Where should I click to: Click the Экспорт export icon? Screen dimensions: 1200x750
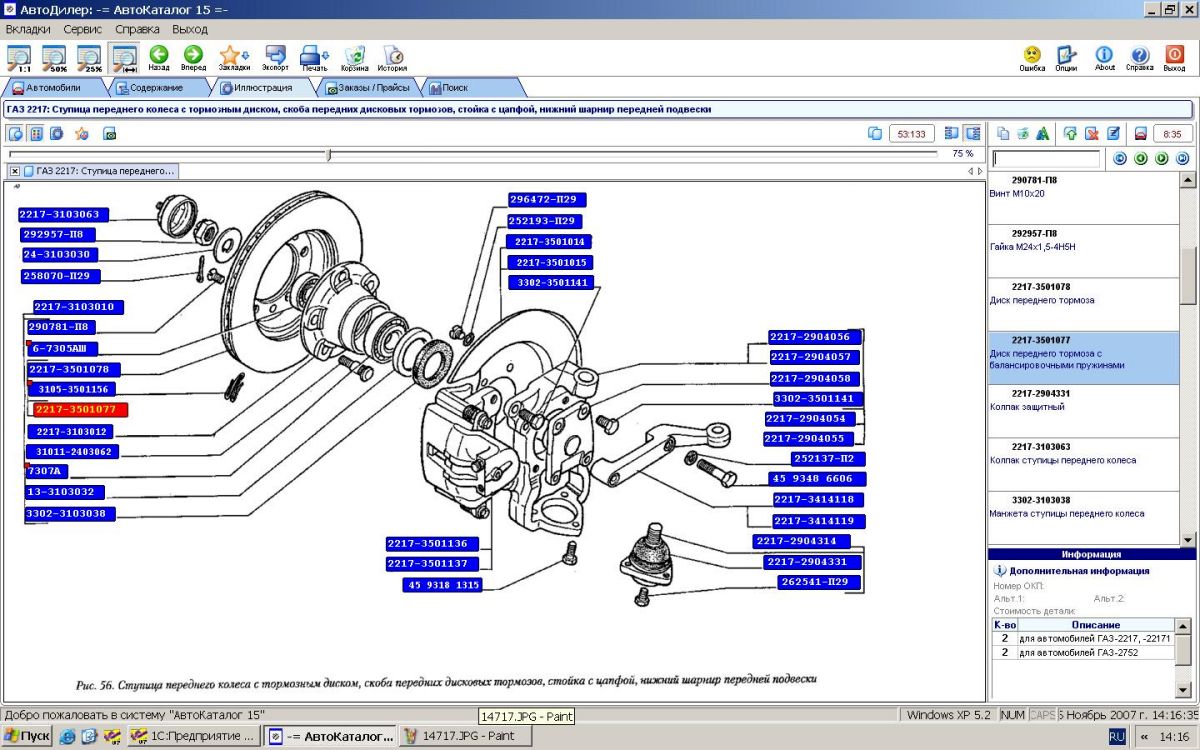[x=275, y=58]
